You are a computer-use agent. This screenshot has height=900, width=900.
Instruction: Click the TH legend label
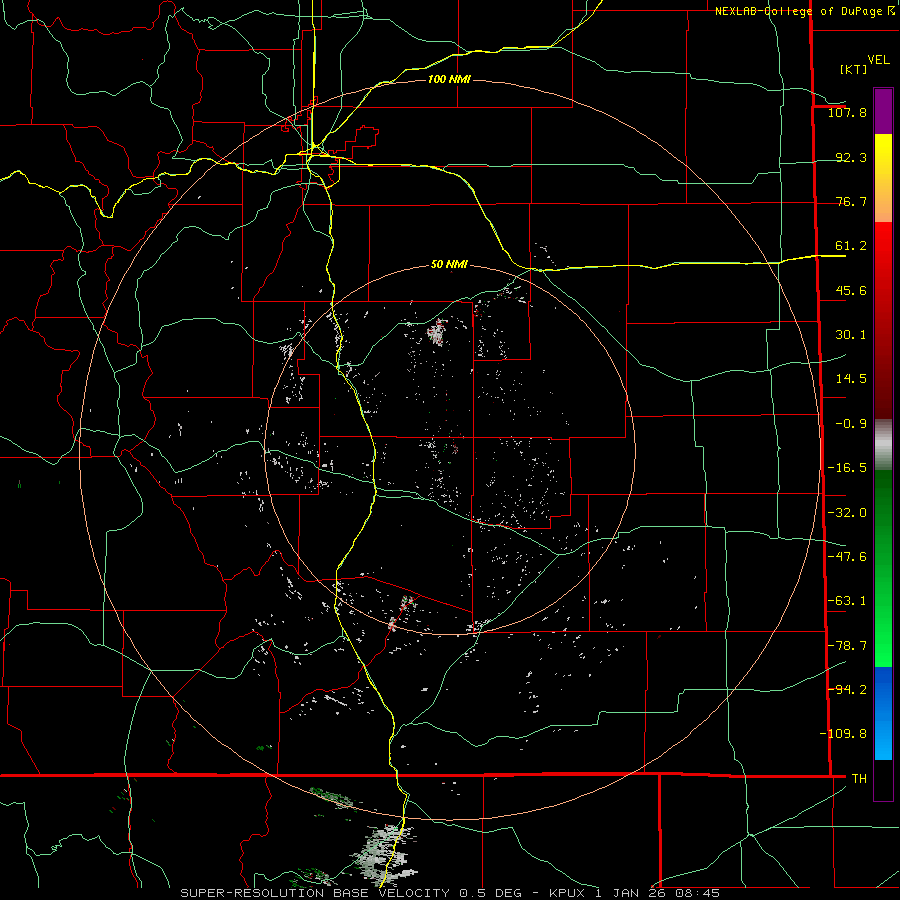click(x=859, y=779)
